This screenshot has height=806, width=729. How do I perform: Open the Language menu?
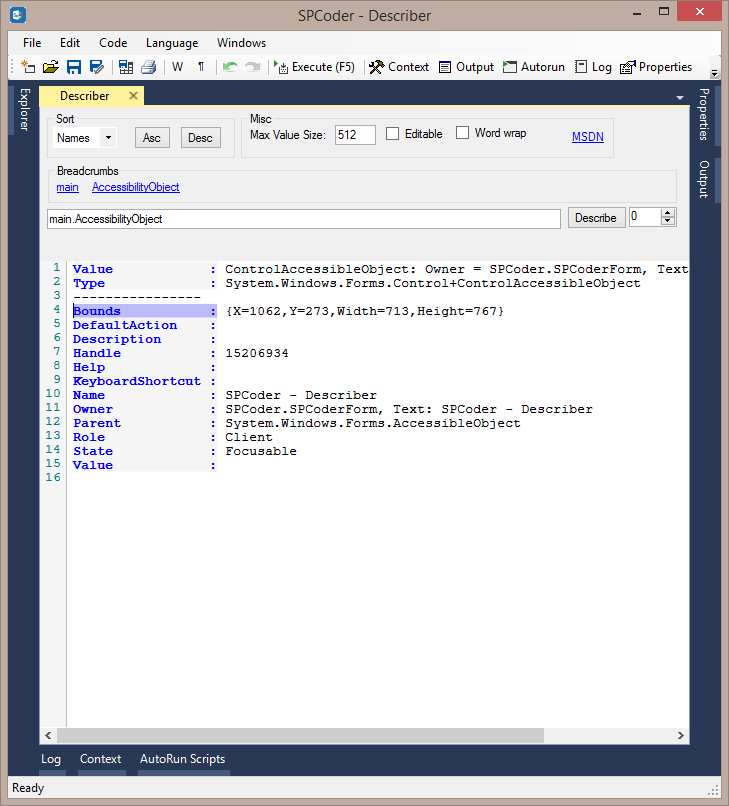[172, 43]
